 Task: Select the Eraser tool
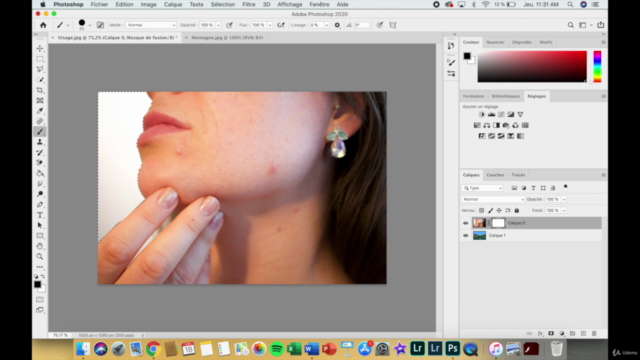tap(40, 163)
